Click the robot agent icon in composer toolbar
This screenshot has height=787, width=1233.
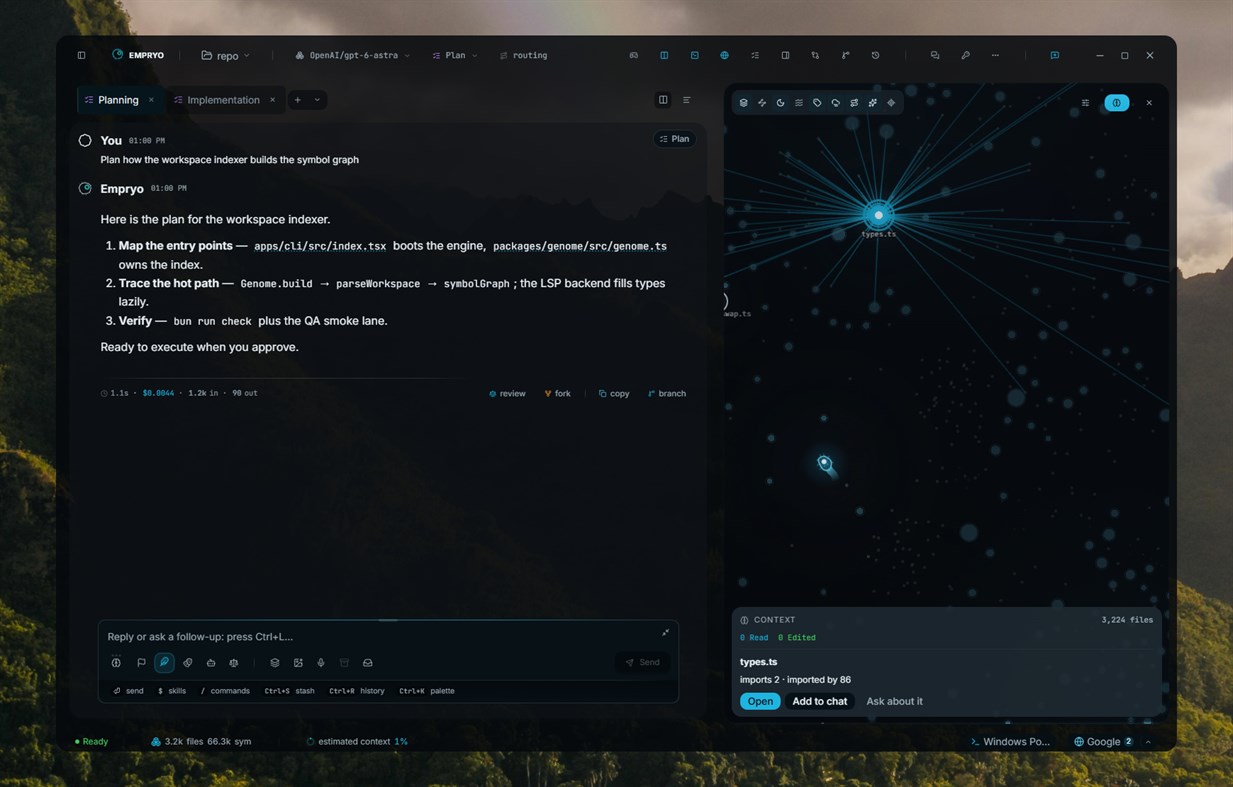(211, 663)
